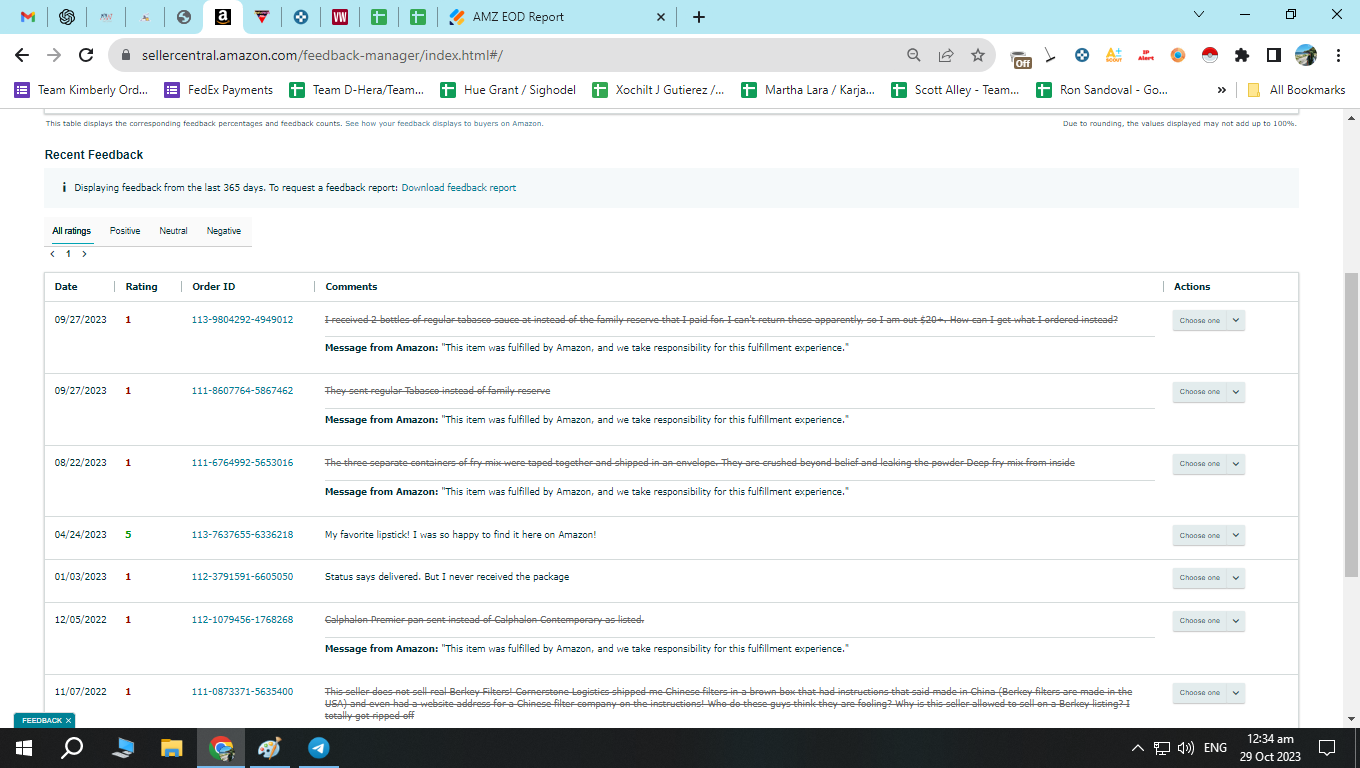Show hidden system tray icons
Viewport: 1360px width, 768px height.
1137,748
